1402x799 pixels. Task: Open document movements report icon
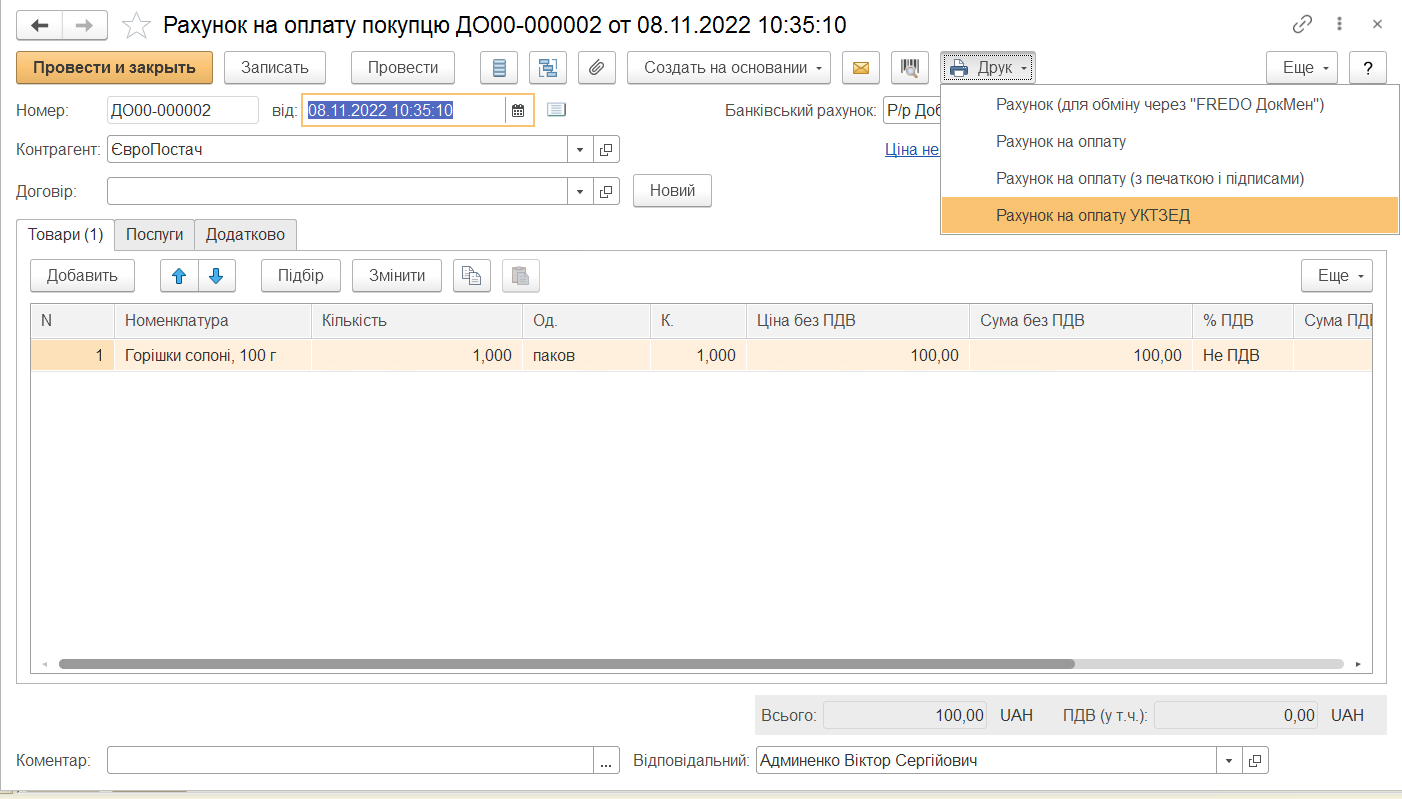tap(499, 68)
